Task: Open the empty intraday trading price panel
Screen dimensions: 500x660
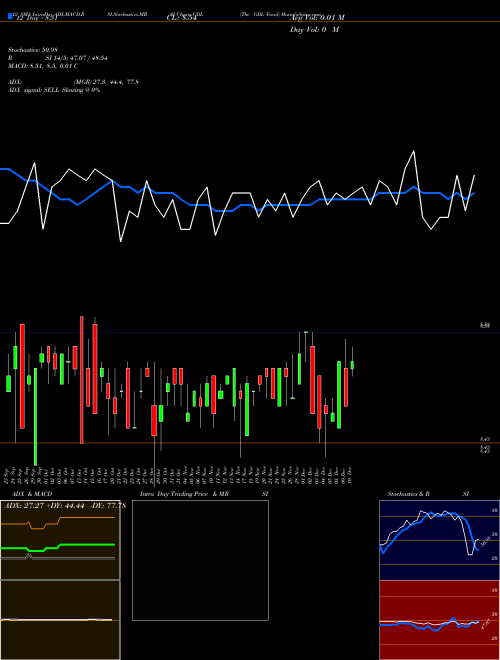Action: tap(200, 560)
